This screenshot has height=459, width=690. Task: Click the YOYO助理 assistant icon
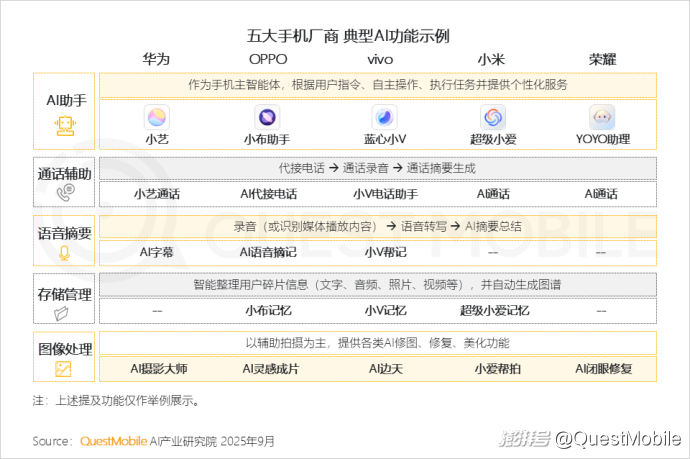601,117
